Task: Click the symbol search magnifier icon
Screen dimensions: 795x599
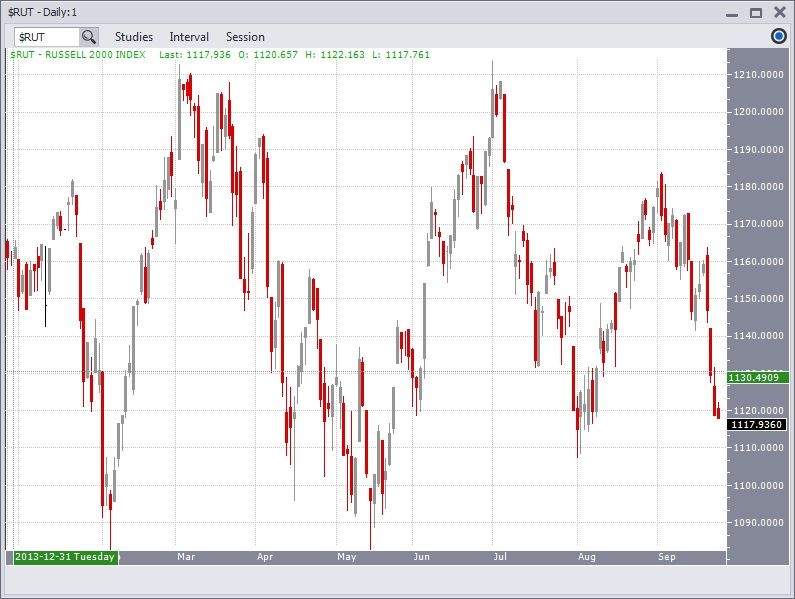Action: click(x=89, y=37)
